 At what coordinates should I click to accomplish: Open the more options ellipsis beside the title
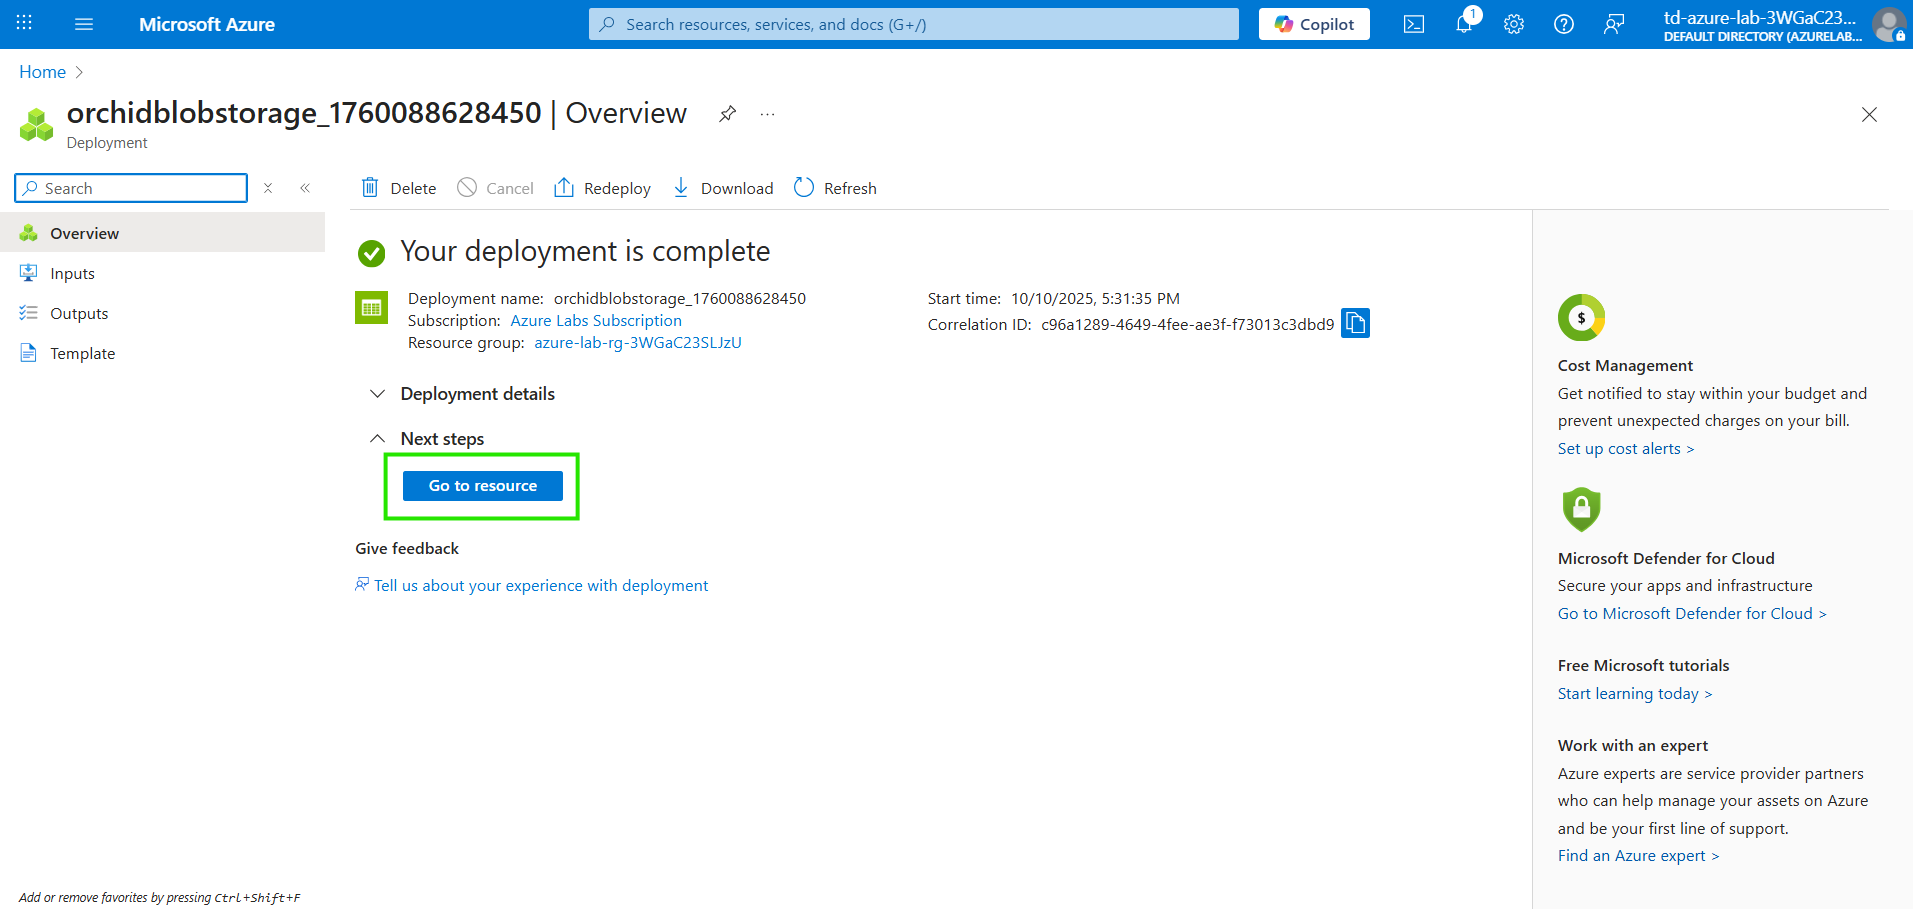pos(767,114)
